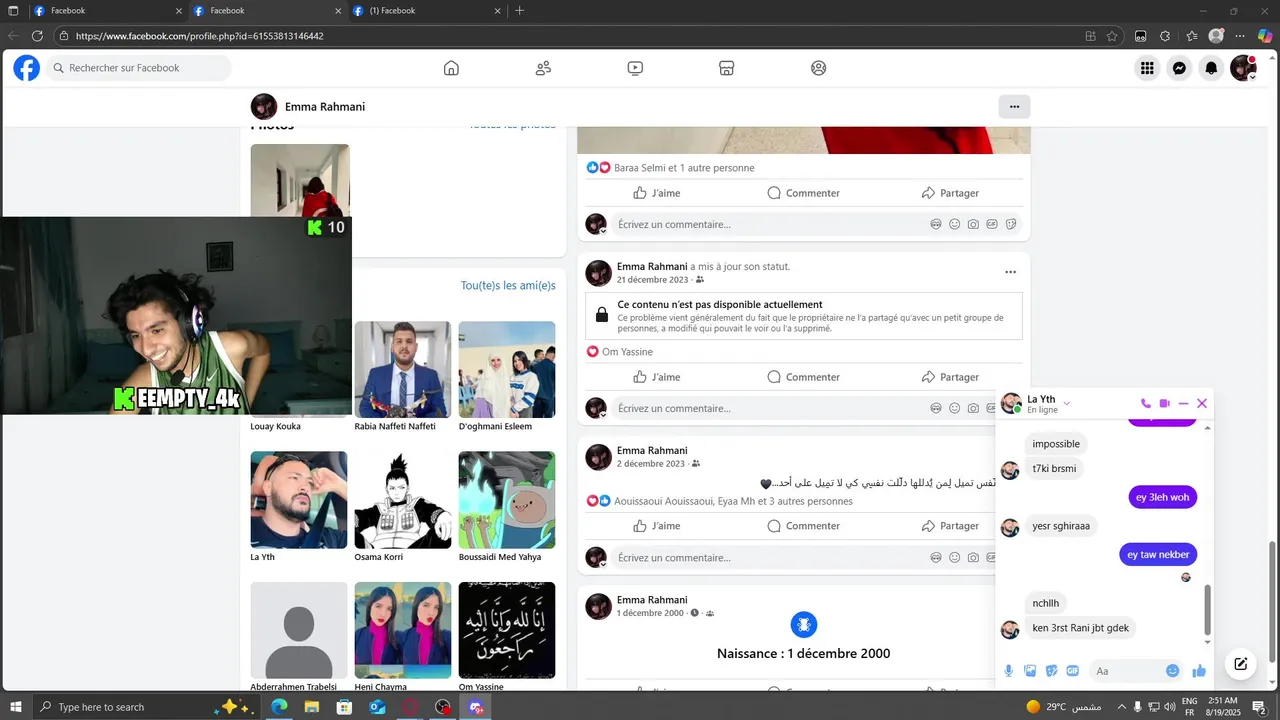Click the new message compose icon

[1241, 664]
